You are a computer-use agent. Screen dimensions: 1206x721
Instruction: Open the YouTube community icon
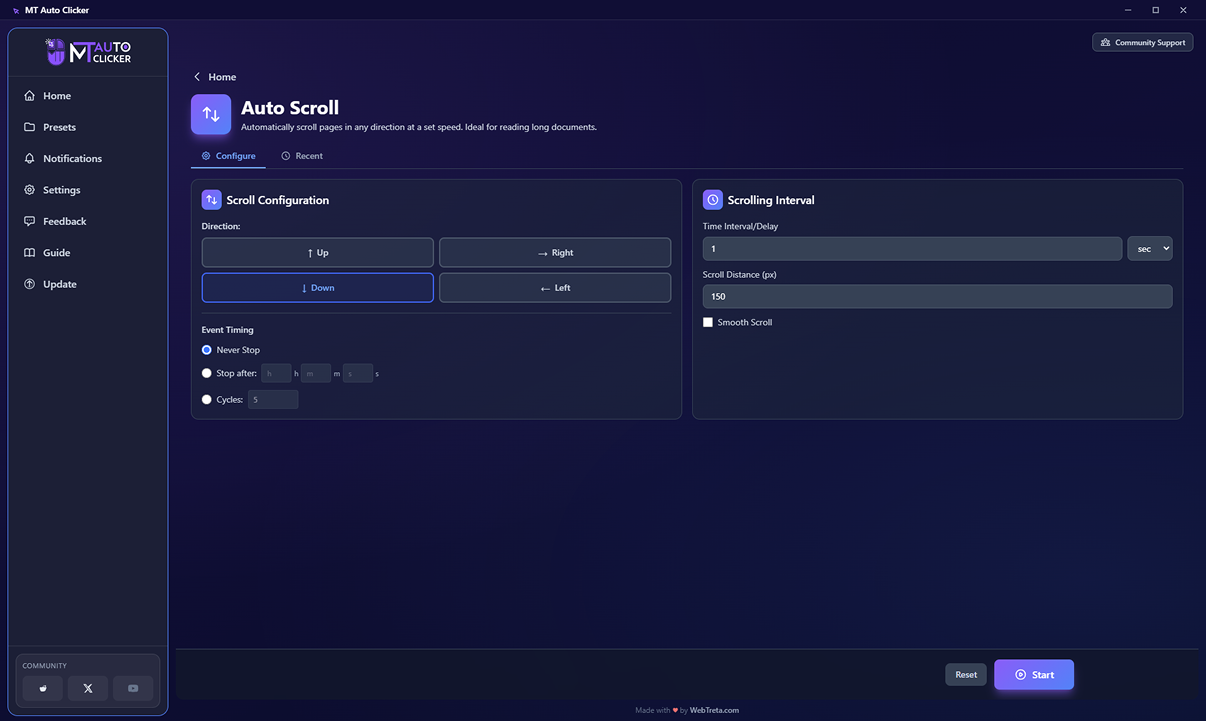pos(133,688)
